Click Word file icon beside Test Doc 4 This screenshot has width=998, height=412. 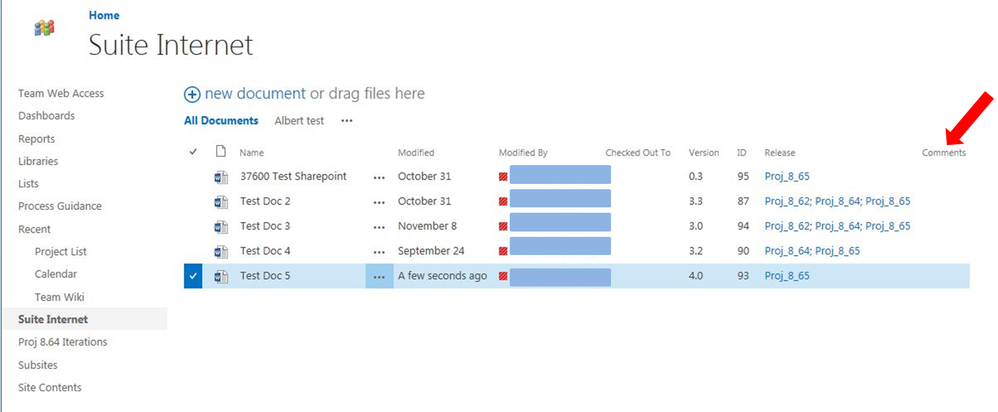coord(221,252)
